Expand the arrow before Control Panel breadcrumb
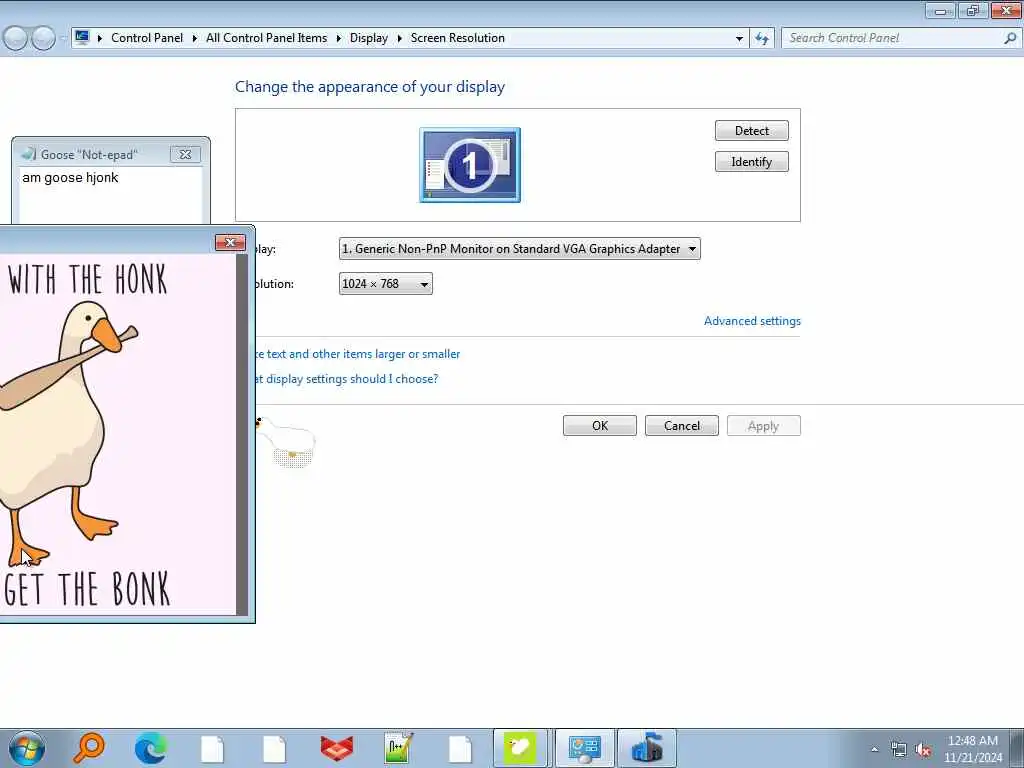This screenshot has height=768, width=1024. click(100, 39)
